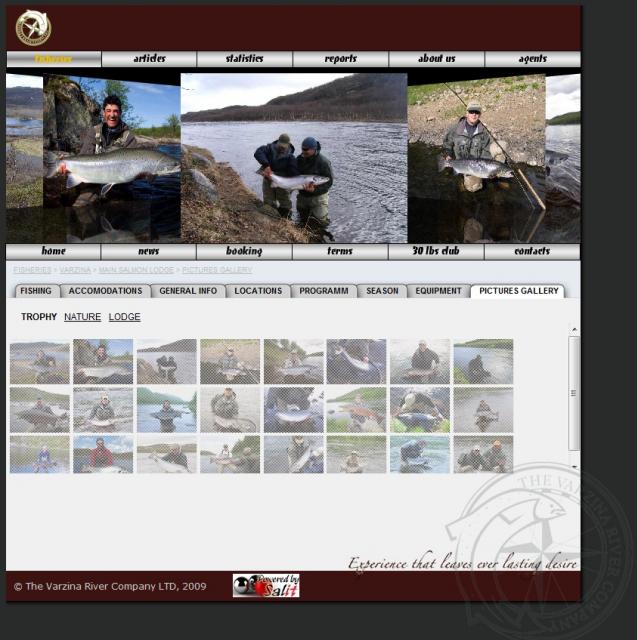Open the General Info tab

click(x=188, y=291)
